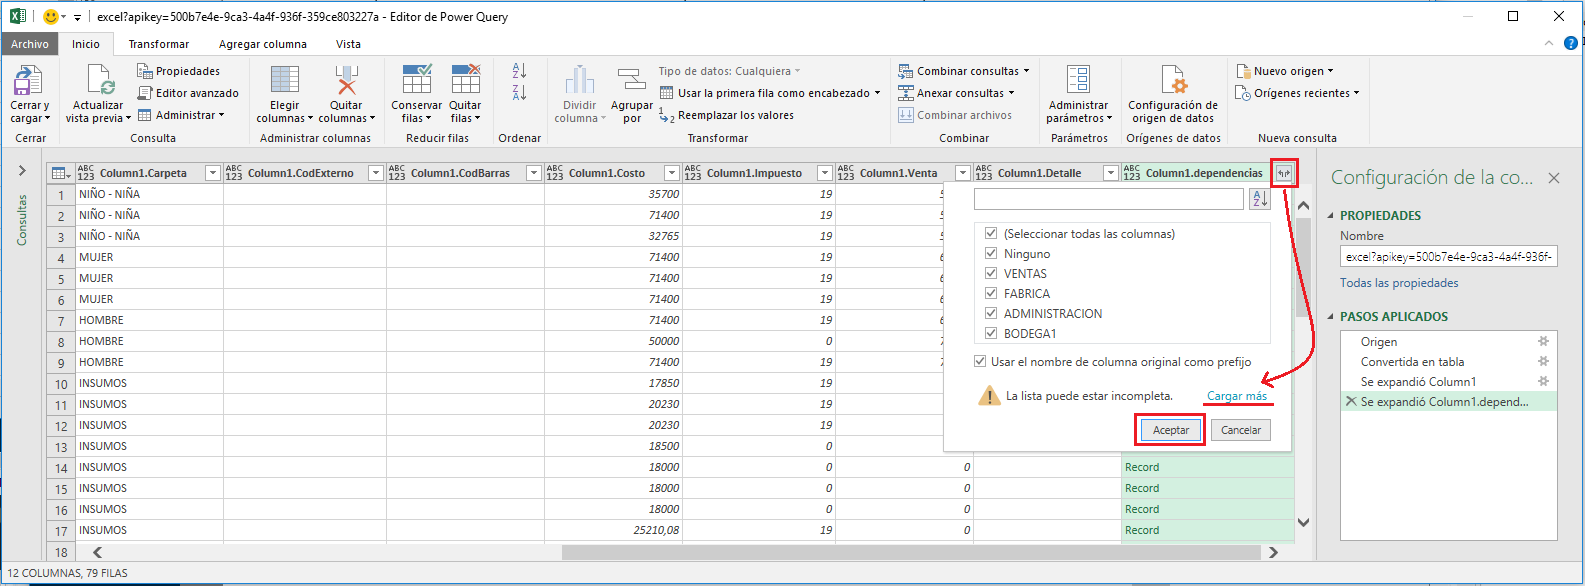Click expand icon on Column1.dependencias header

click(1284, 173)
